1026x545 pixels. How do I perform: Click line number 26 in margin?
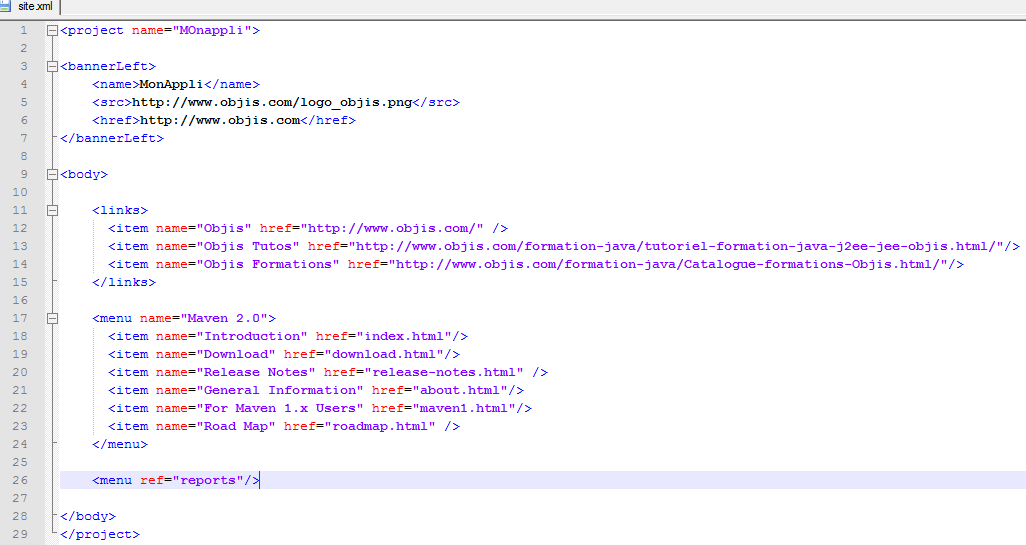pos(20,480)
